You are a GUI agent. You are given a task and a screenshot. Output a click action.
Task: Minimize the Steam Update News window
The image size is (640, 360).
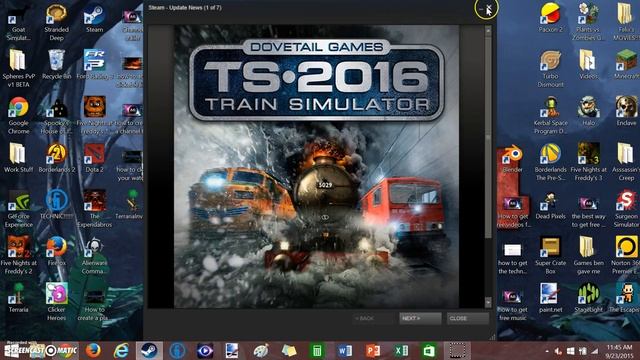[x=481, y=8]
